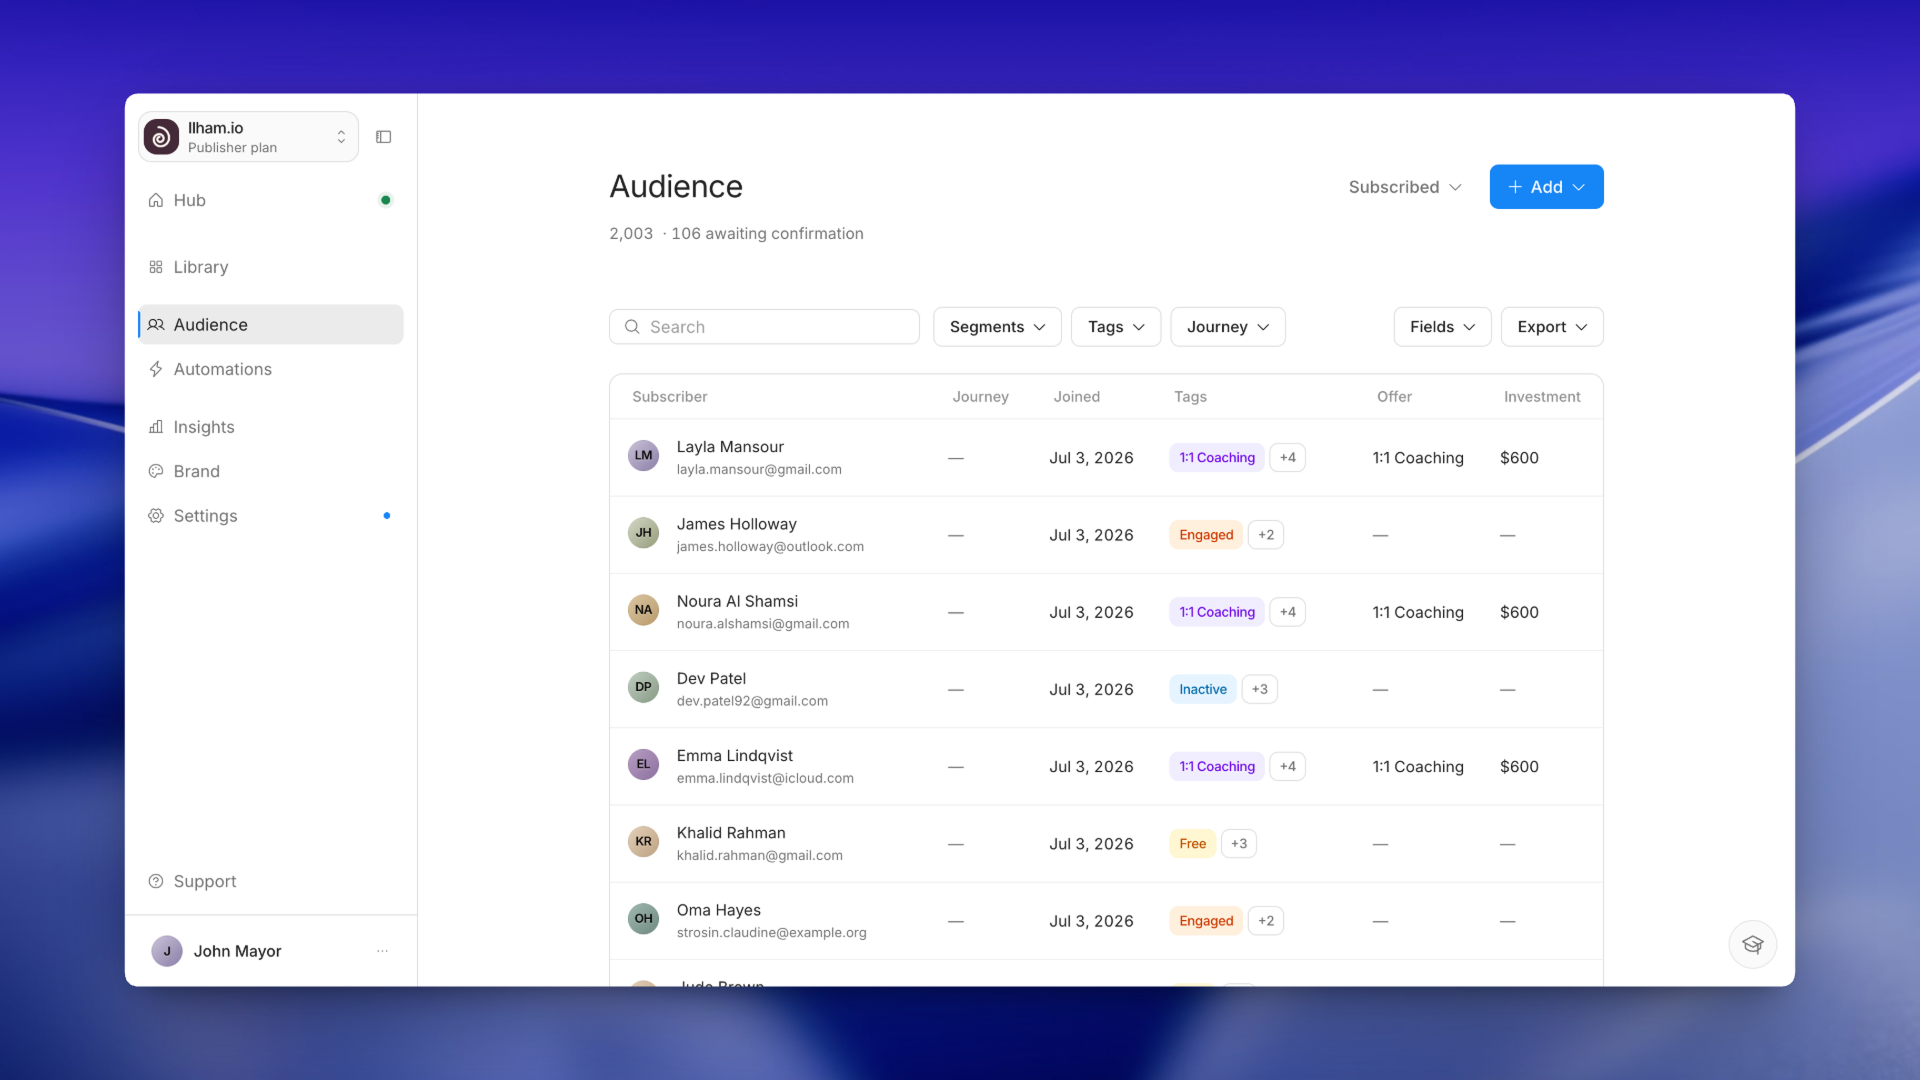Click James Holloway's Engaged tag
The image size is (1920, 1080).
tap(1206, 535)
